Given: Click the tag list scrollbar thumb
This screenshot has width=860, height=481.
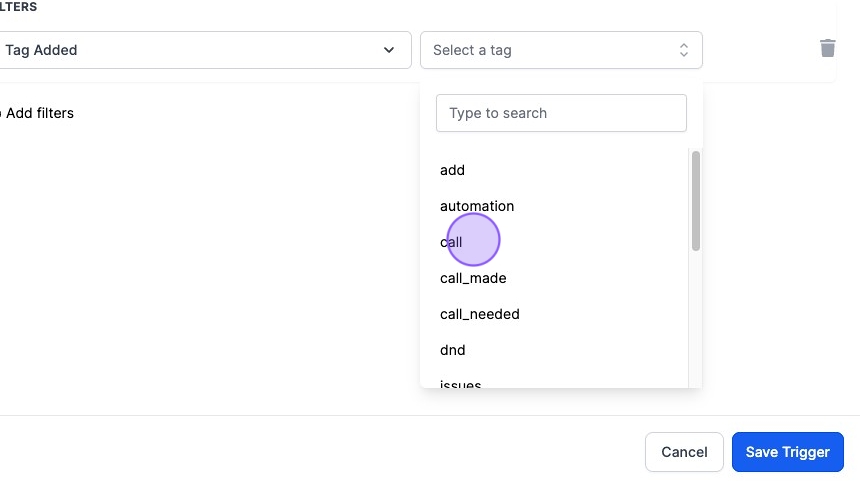Looking at the screenshot, I should coord(695,200).
